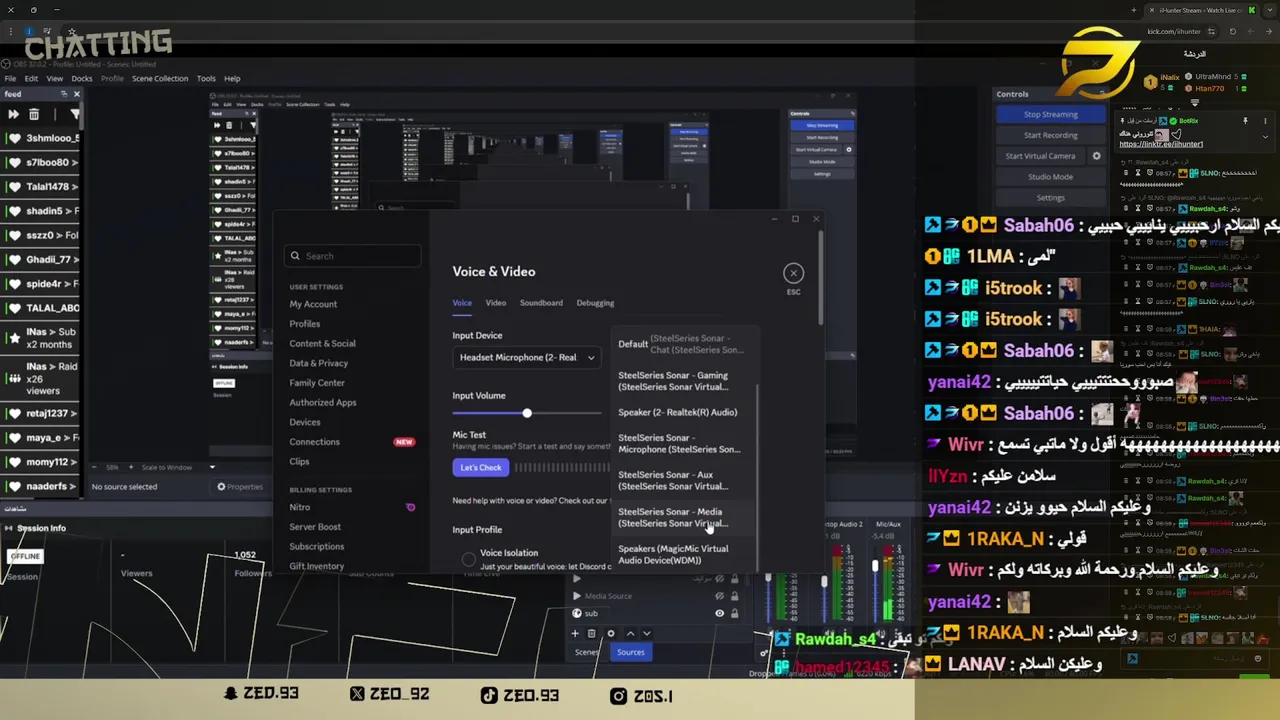
Task: Reload the Kick page in the browser
Action: point(1233,31)
